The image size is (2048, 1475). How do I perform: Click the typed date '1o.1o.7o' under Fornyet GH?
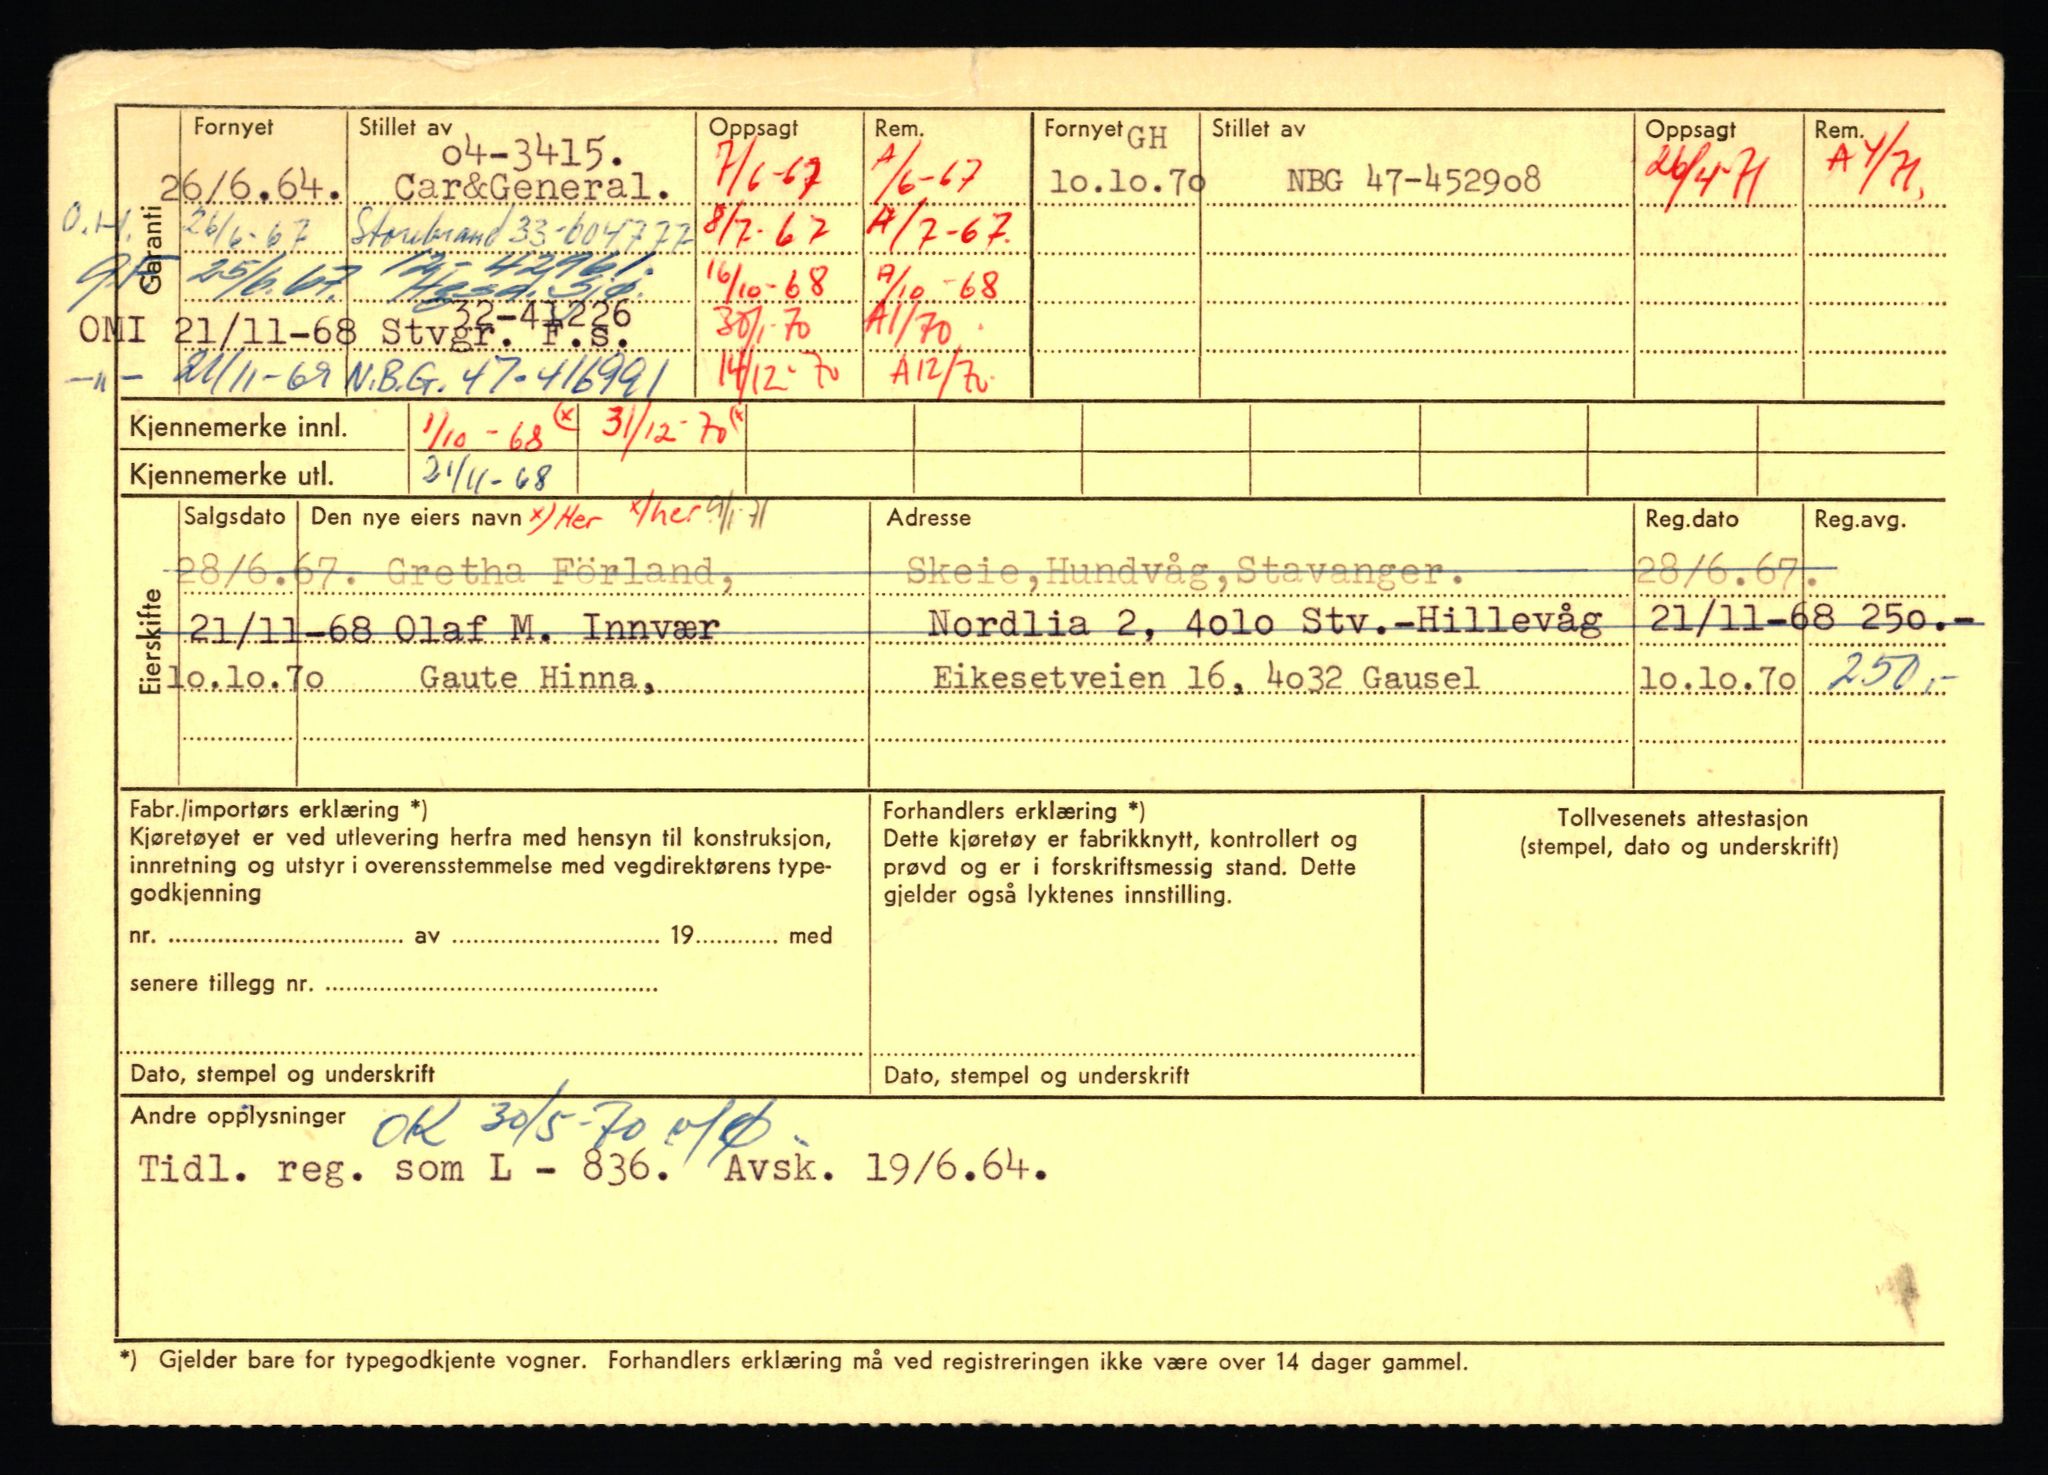click(1127, 182)
